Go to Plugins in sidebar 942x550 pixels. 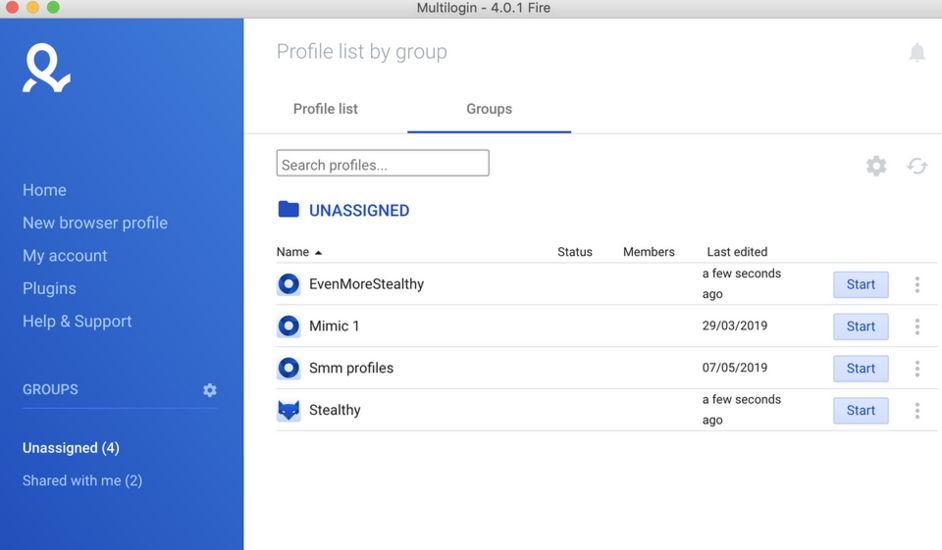coord(49,288)
